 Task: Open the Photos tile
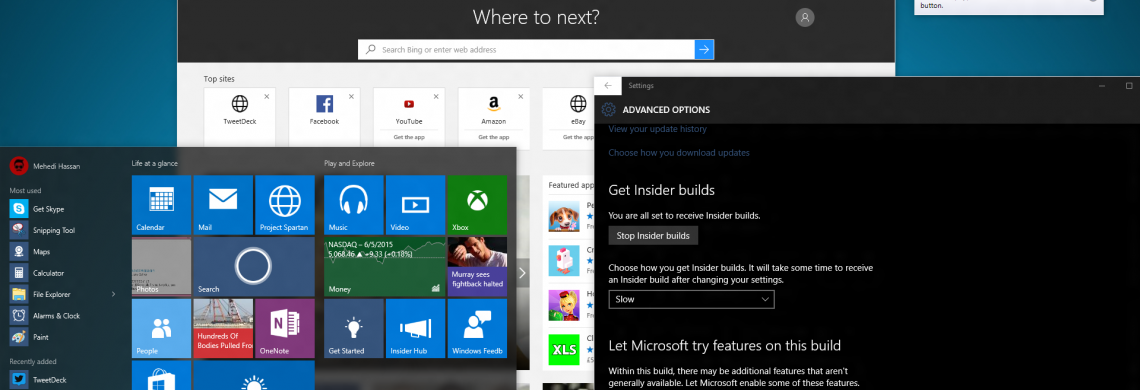pyautogui.click(x=161, y=267)
